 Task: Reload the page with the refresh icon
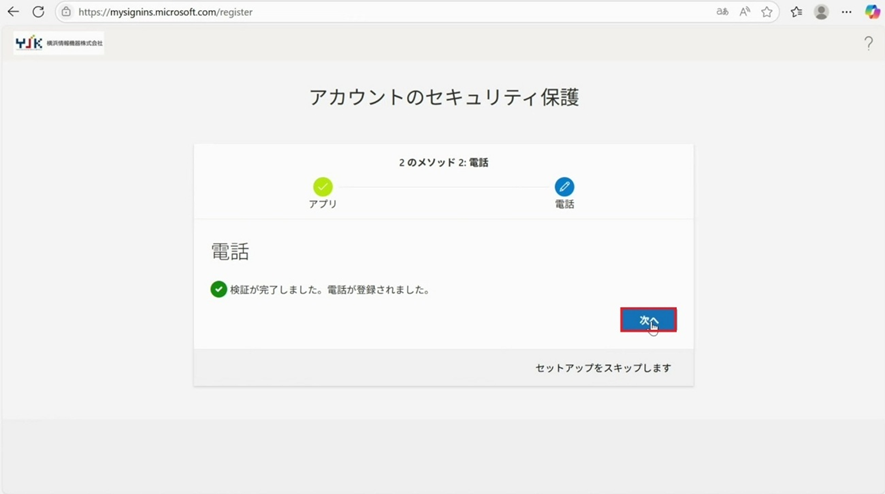[x=38, y=12]
